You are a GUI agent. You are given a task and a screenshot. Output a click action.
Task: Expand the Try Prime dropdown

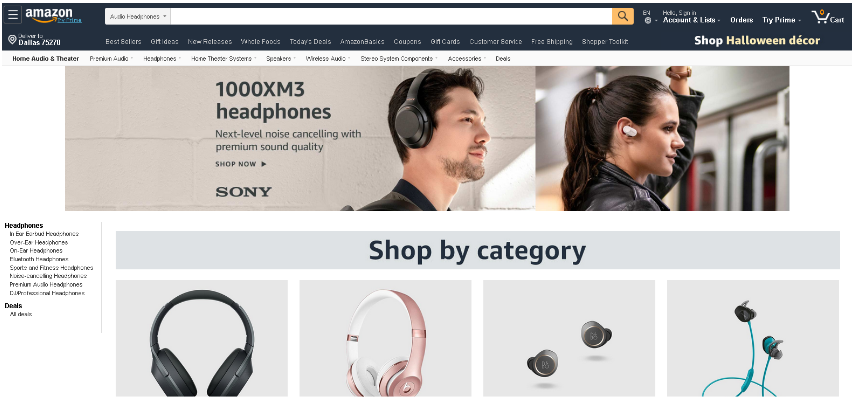point(781,20)
